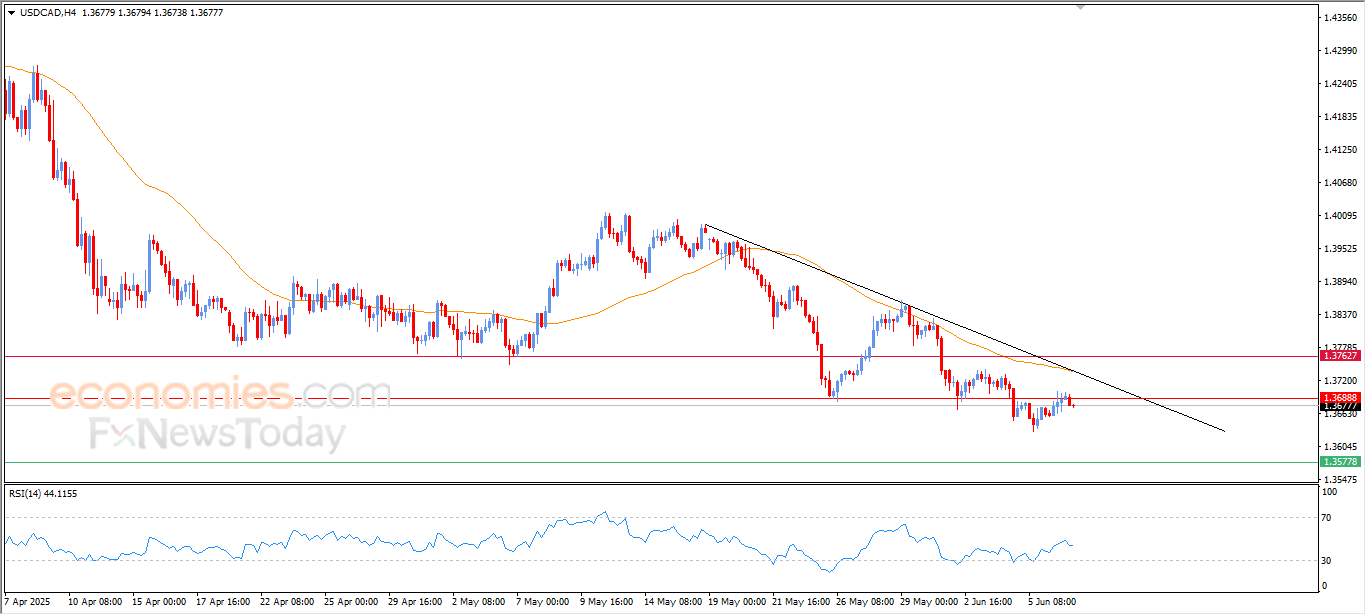
Task: Click the gray chart shift triangle marker
Action: pos(1080,7)
